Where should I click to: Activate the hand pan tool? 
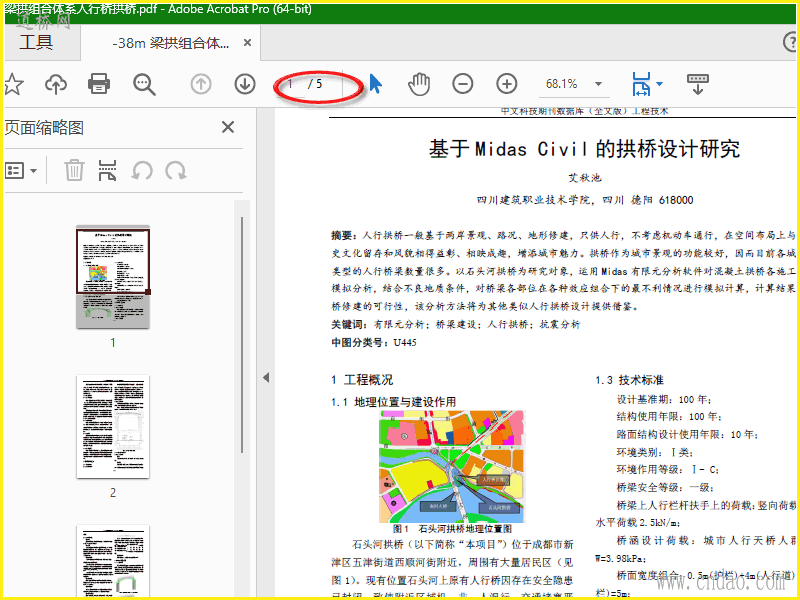[419, 84]
